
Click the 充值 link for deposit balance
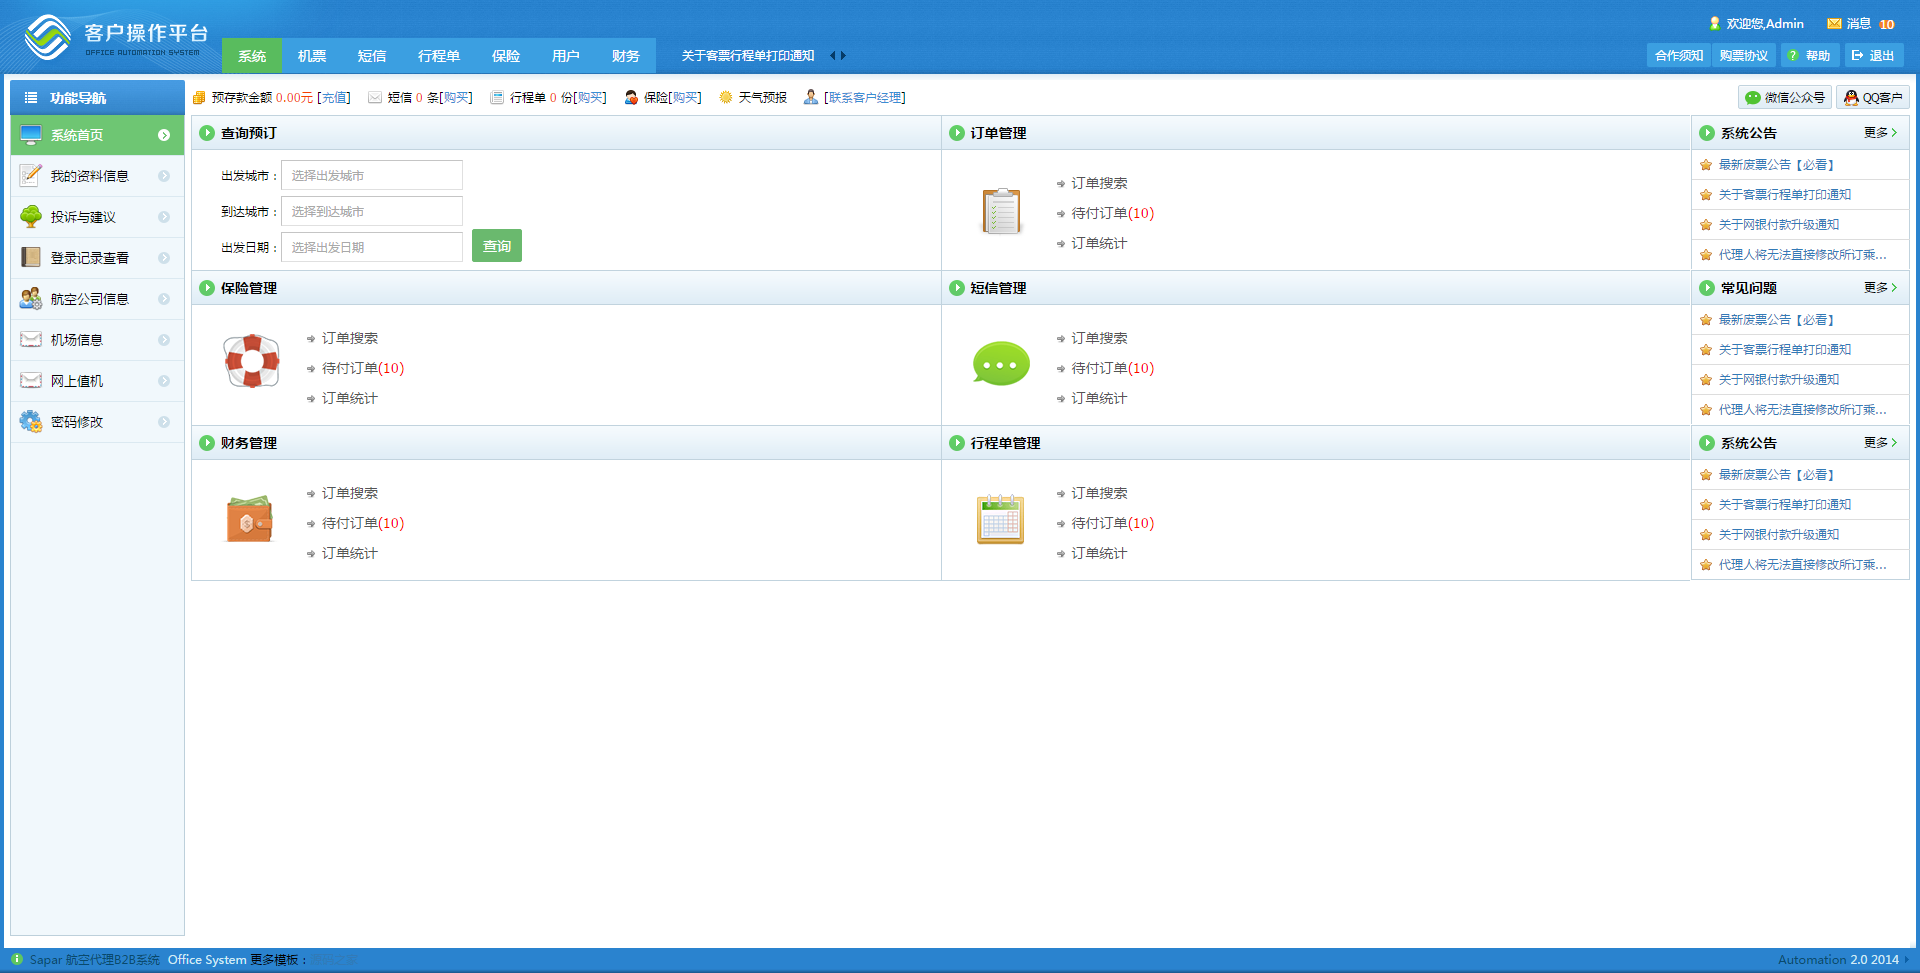point(334,98)
